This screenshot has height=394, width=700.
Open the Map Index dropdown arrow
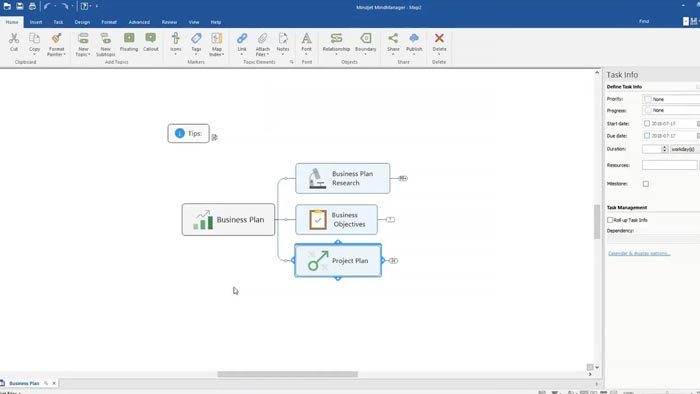(223, 54)
